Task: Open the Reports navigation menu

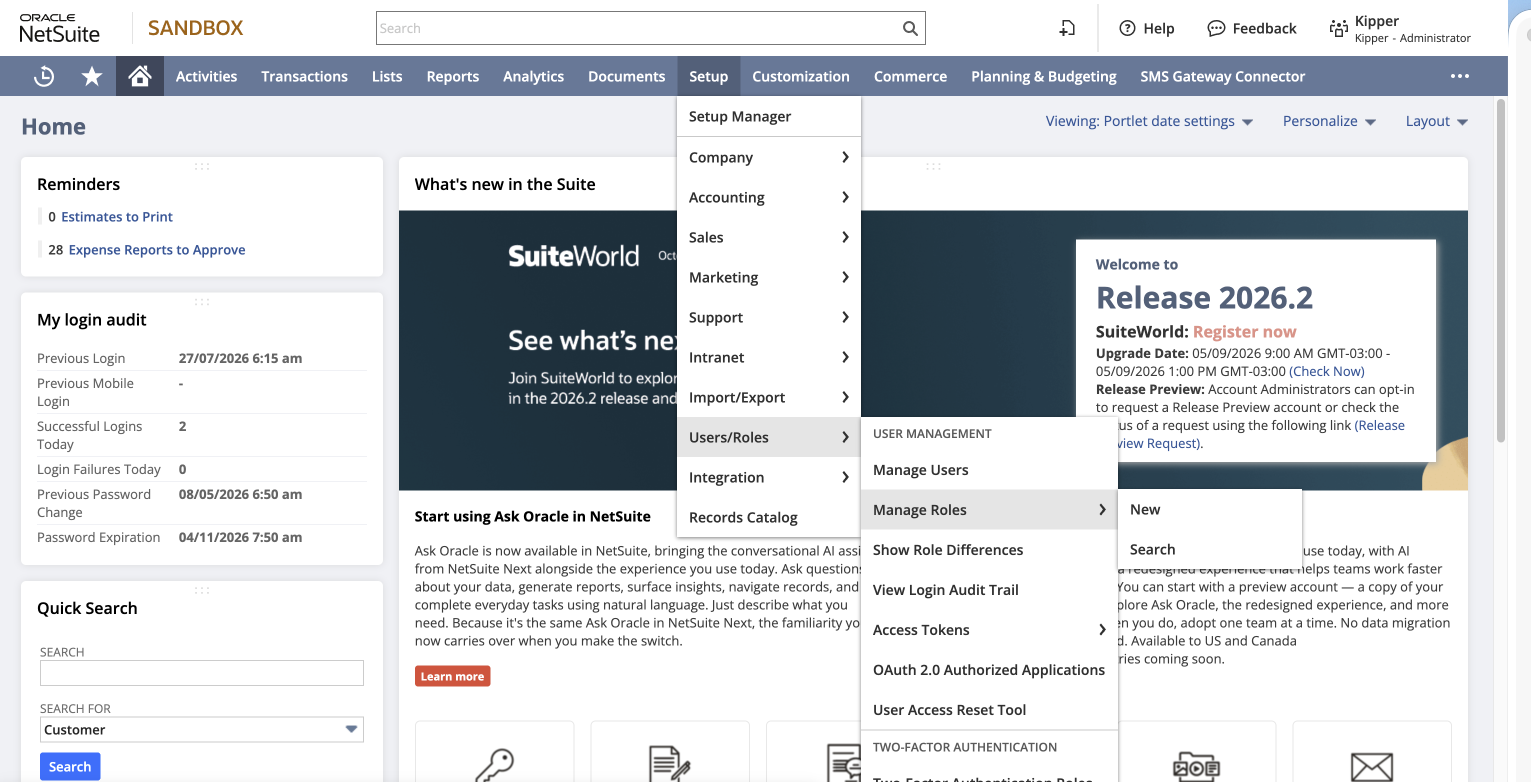Action: pos(452,76)
